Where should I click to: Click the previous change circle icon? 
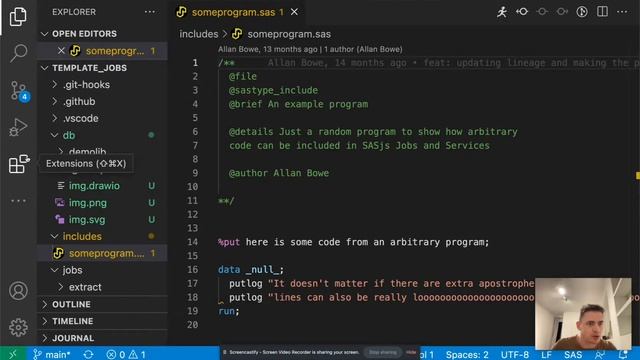[542, 12]
